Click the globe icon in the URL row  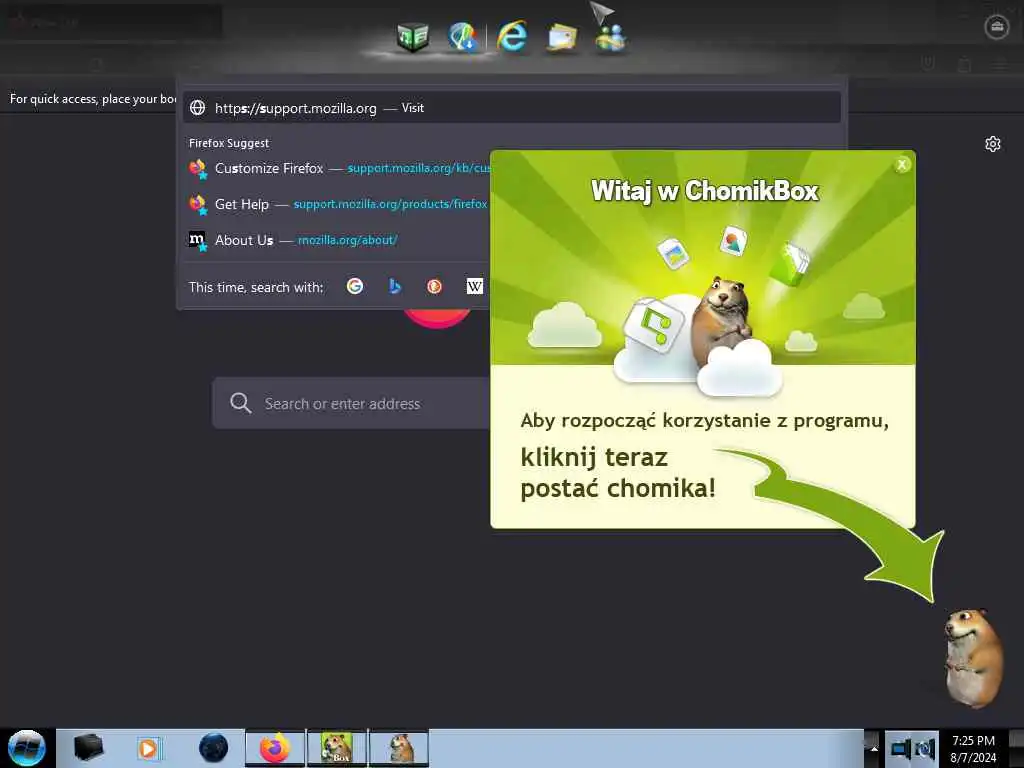click(x=197, y=108)
